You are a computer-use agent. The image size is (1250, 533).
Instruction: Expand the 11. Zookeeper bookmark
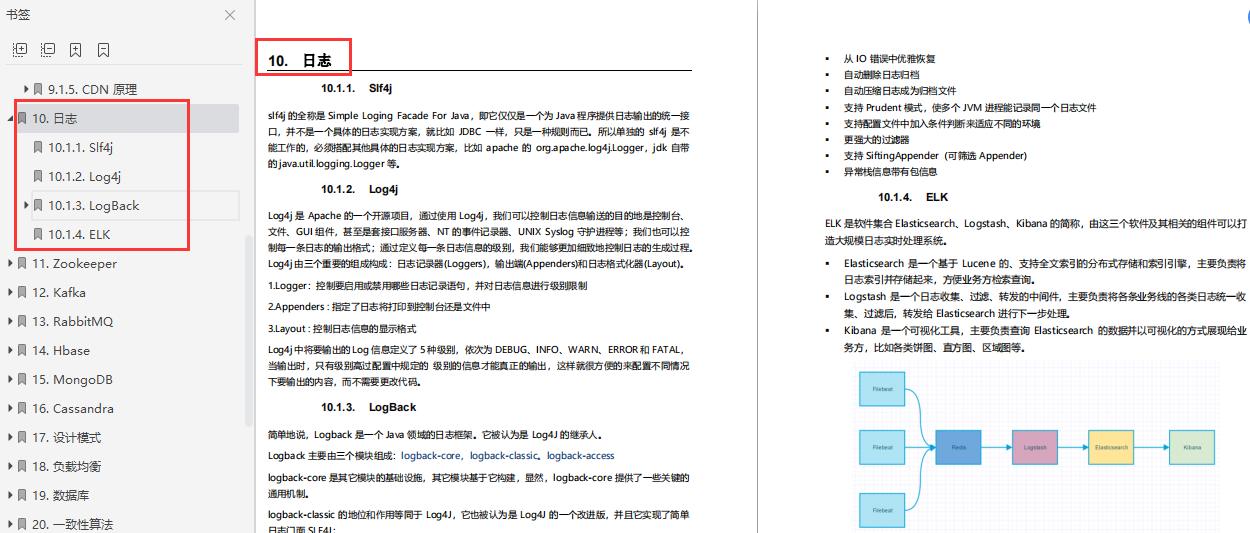[x=10, y=263]
